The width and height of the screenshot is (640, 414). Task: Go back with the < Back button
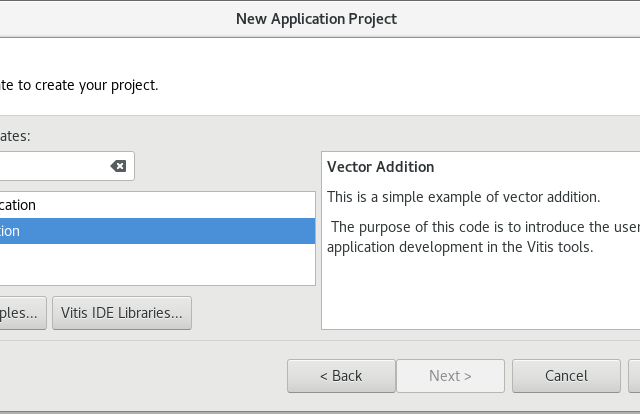pos(340,376)
